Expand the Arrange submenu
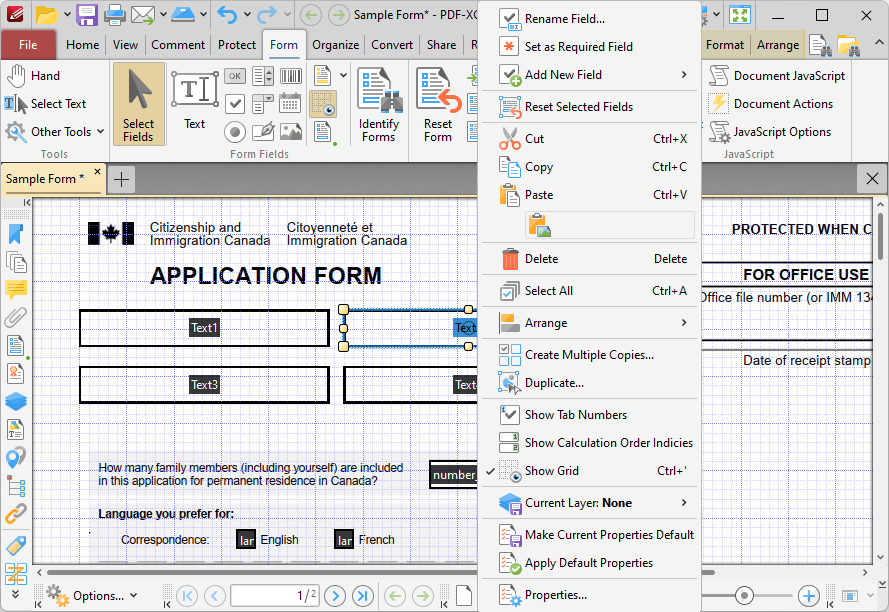The height and width of the screenshot is (612, 889). coord(589,323)
